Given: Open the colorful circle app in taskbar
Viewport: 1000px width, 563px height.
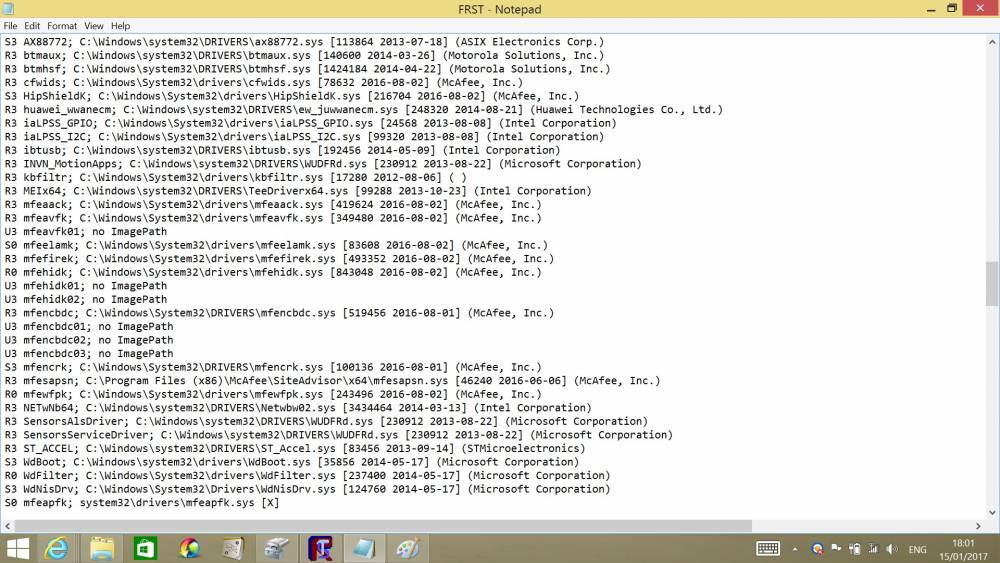Looking at the screenshot, I should click(189, 548).
